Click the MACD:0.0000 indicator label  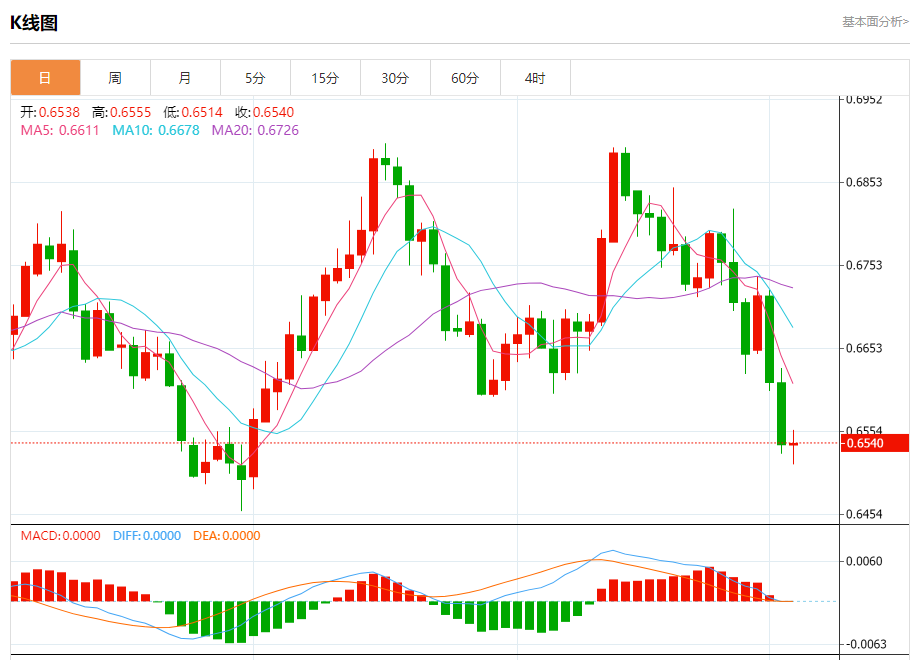60,536
